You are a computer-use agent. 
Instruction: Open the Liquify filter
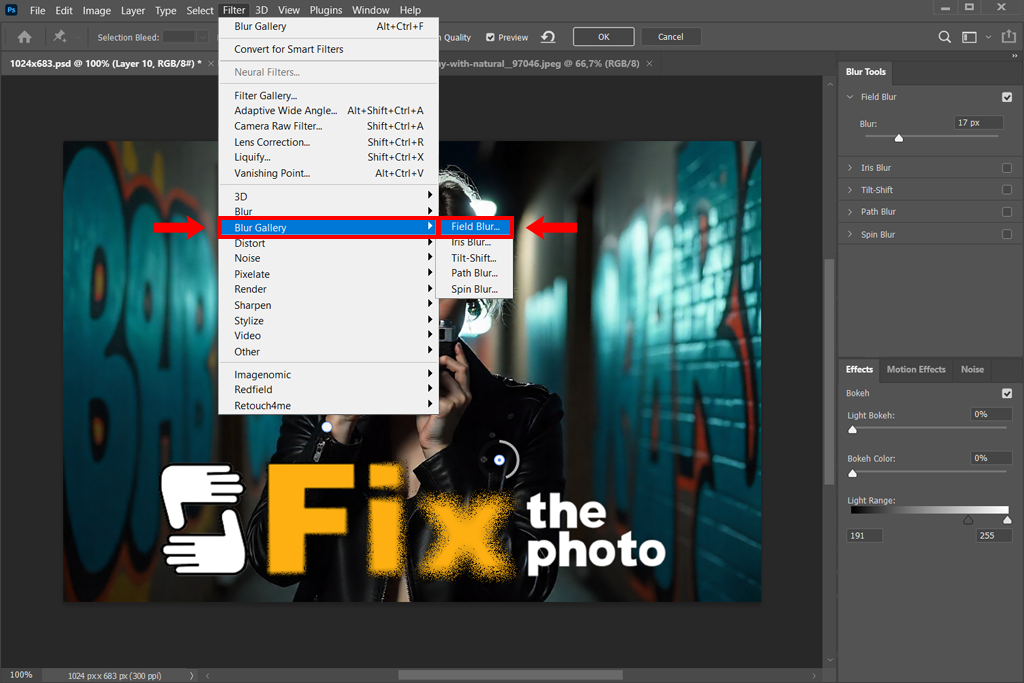click(x=328, y=157)
